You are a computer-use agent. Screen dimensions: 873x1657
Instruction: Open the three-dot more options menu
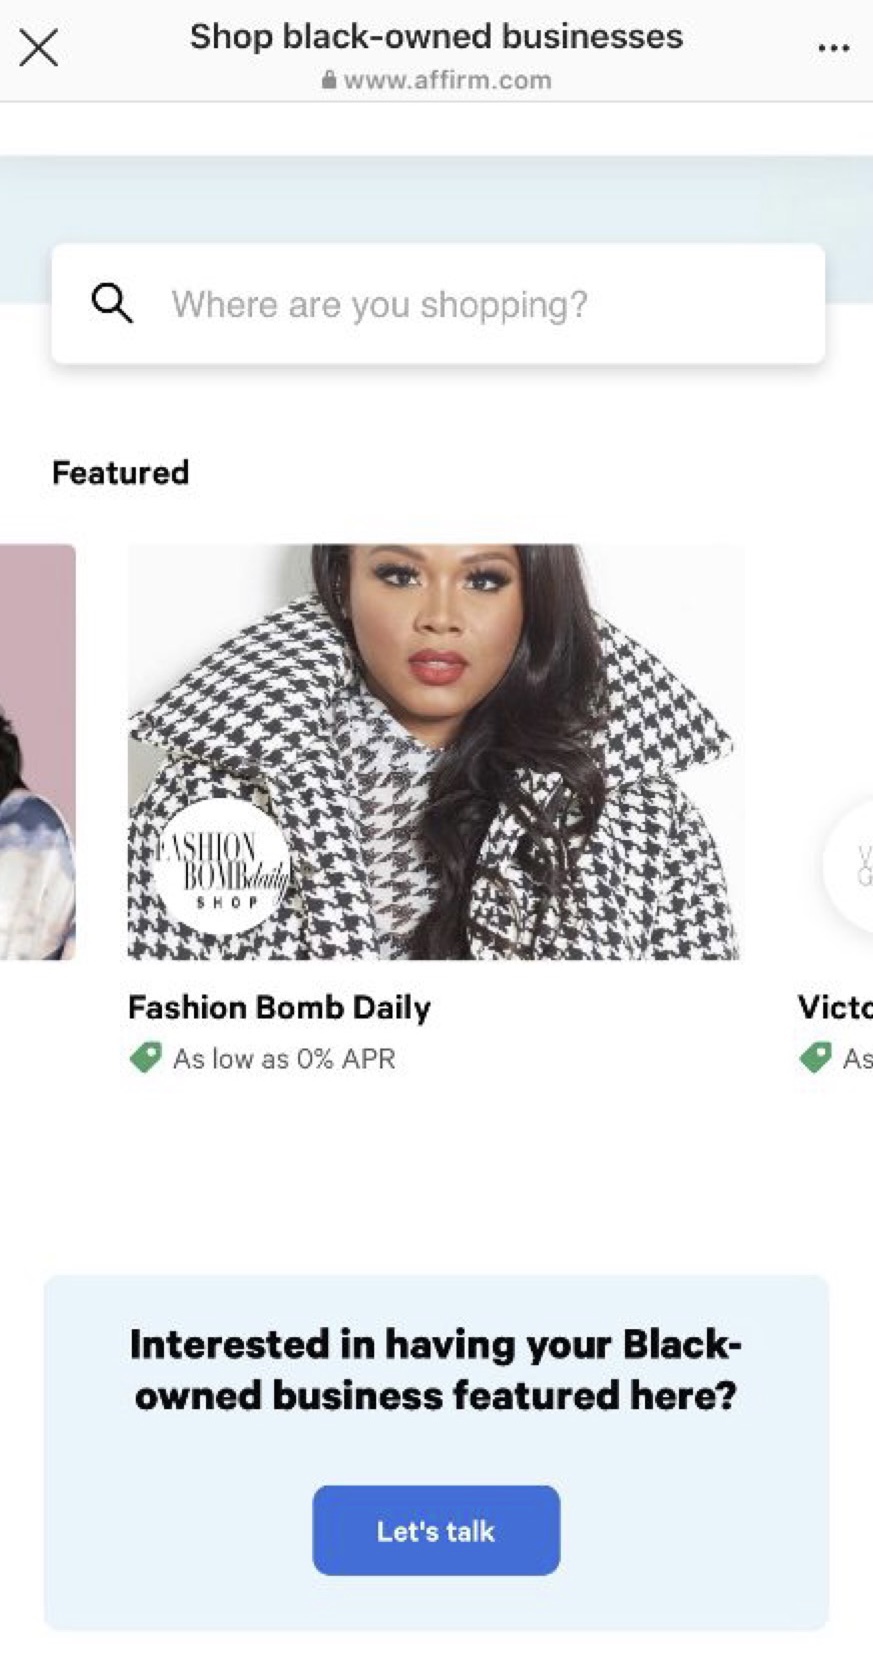click(x=833, y=47)
